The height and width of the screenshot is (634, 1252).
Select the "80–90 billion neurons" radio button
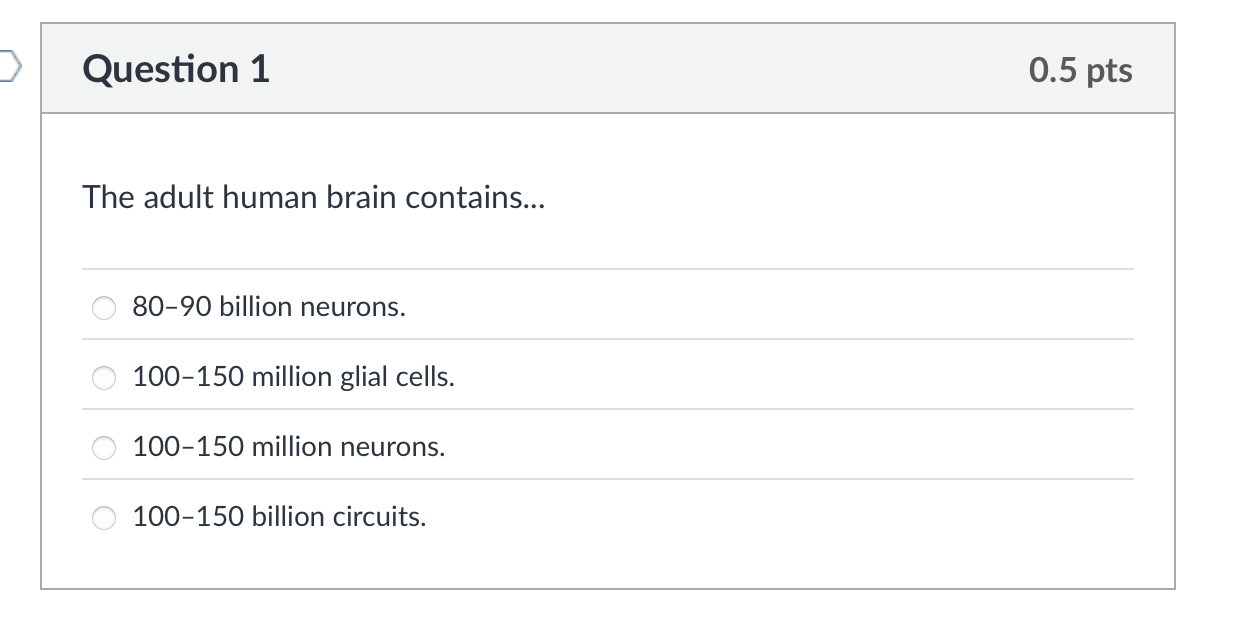point(105,308)
